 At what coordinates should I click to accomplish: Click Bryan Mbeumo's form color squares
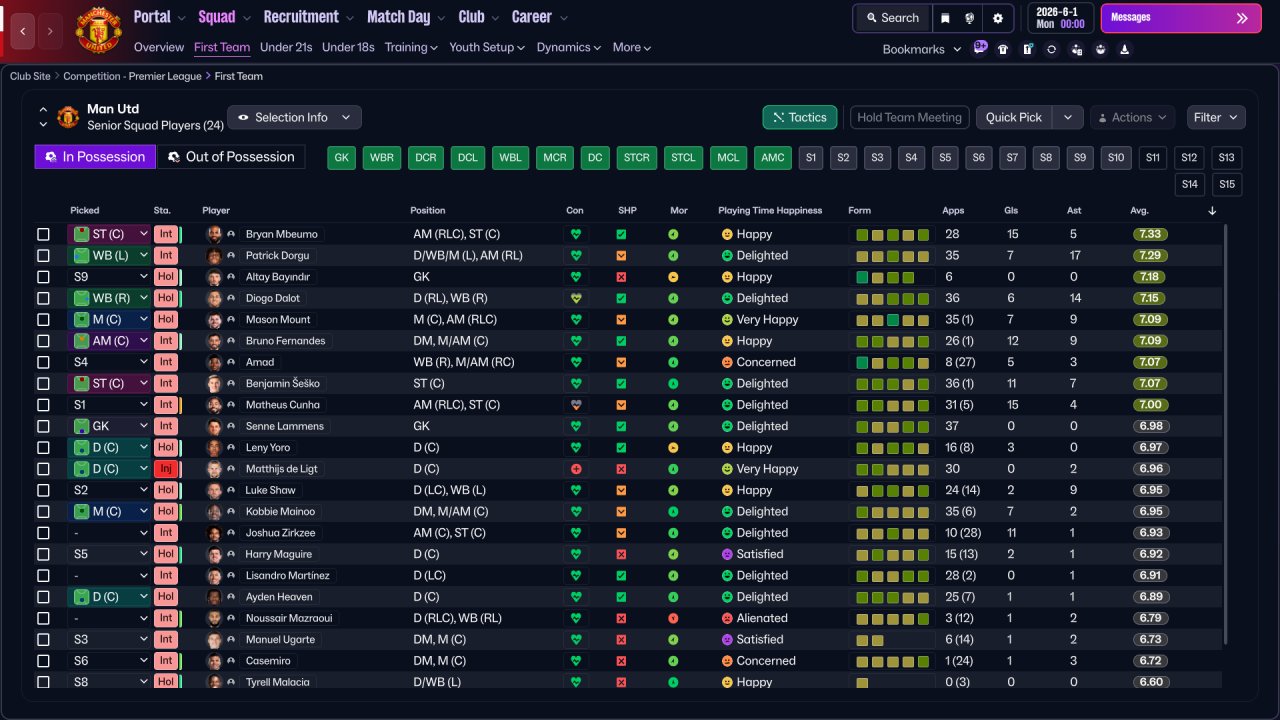point(892,235)
